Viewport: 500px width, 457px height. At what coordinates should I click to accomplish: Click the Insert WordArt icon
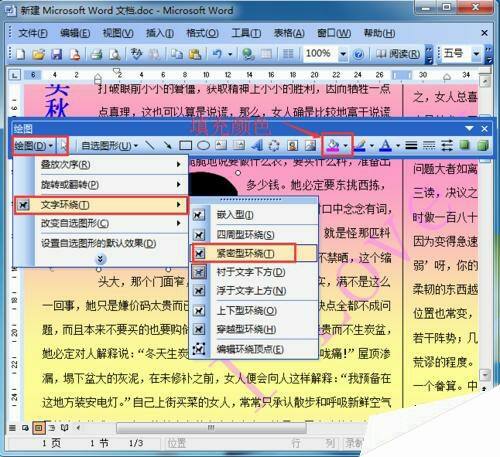(x=256, y=145)
